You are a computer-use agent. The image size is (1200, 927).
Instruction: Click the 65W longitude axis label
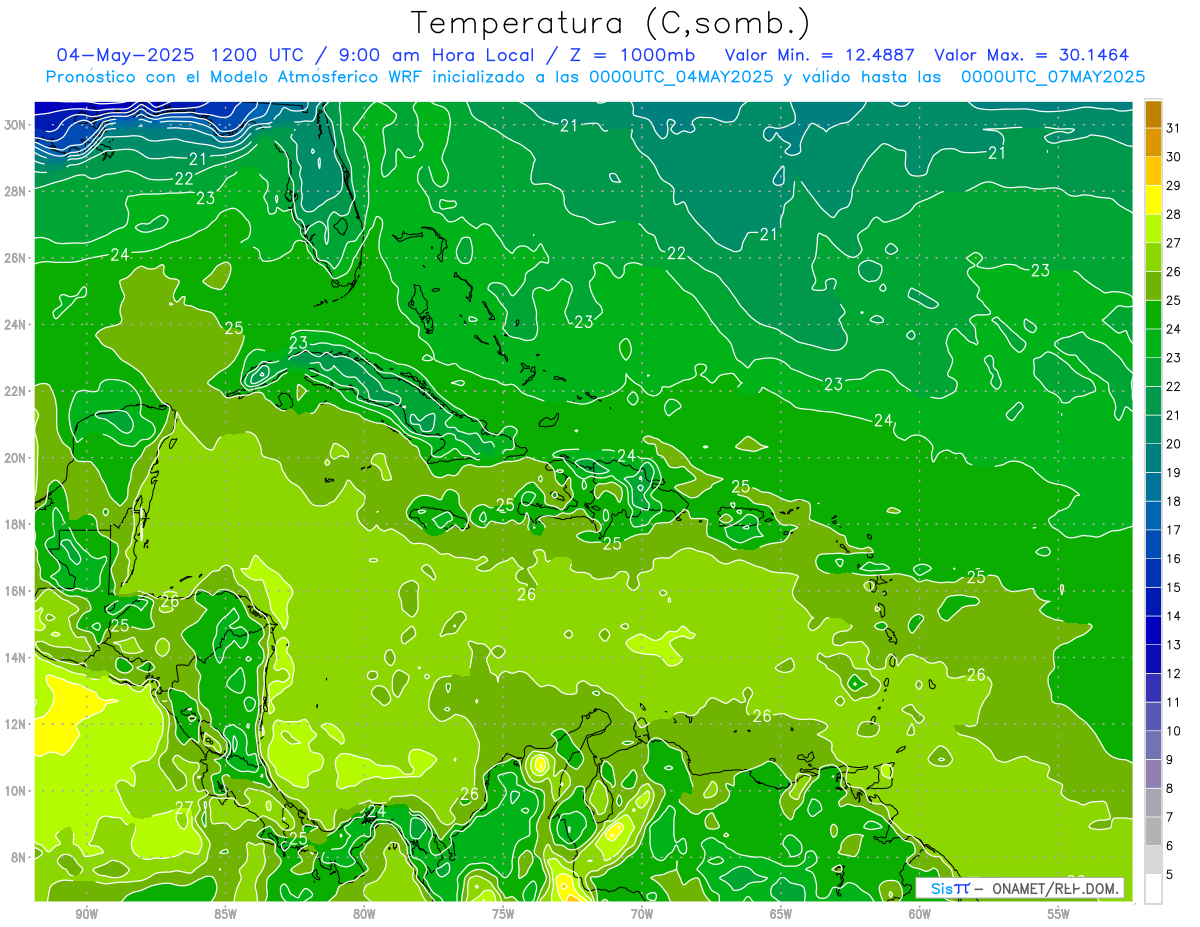[781, 913]
